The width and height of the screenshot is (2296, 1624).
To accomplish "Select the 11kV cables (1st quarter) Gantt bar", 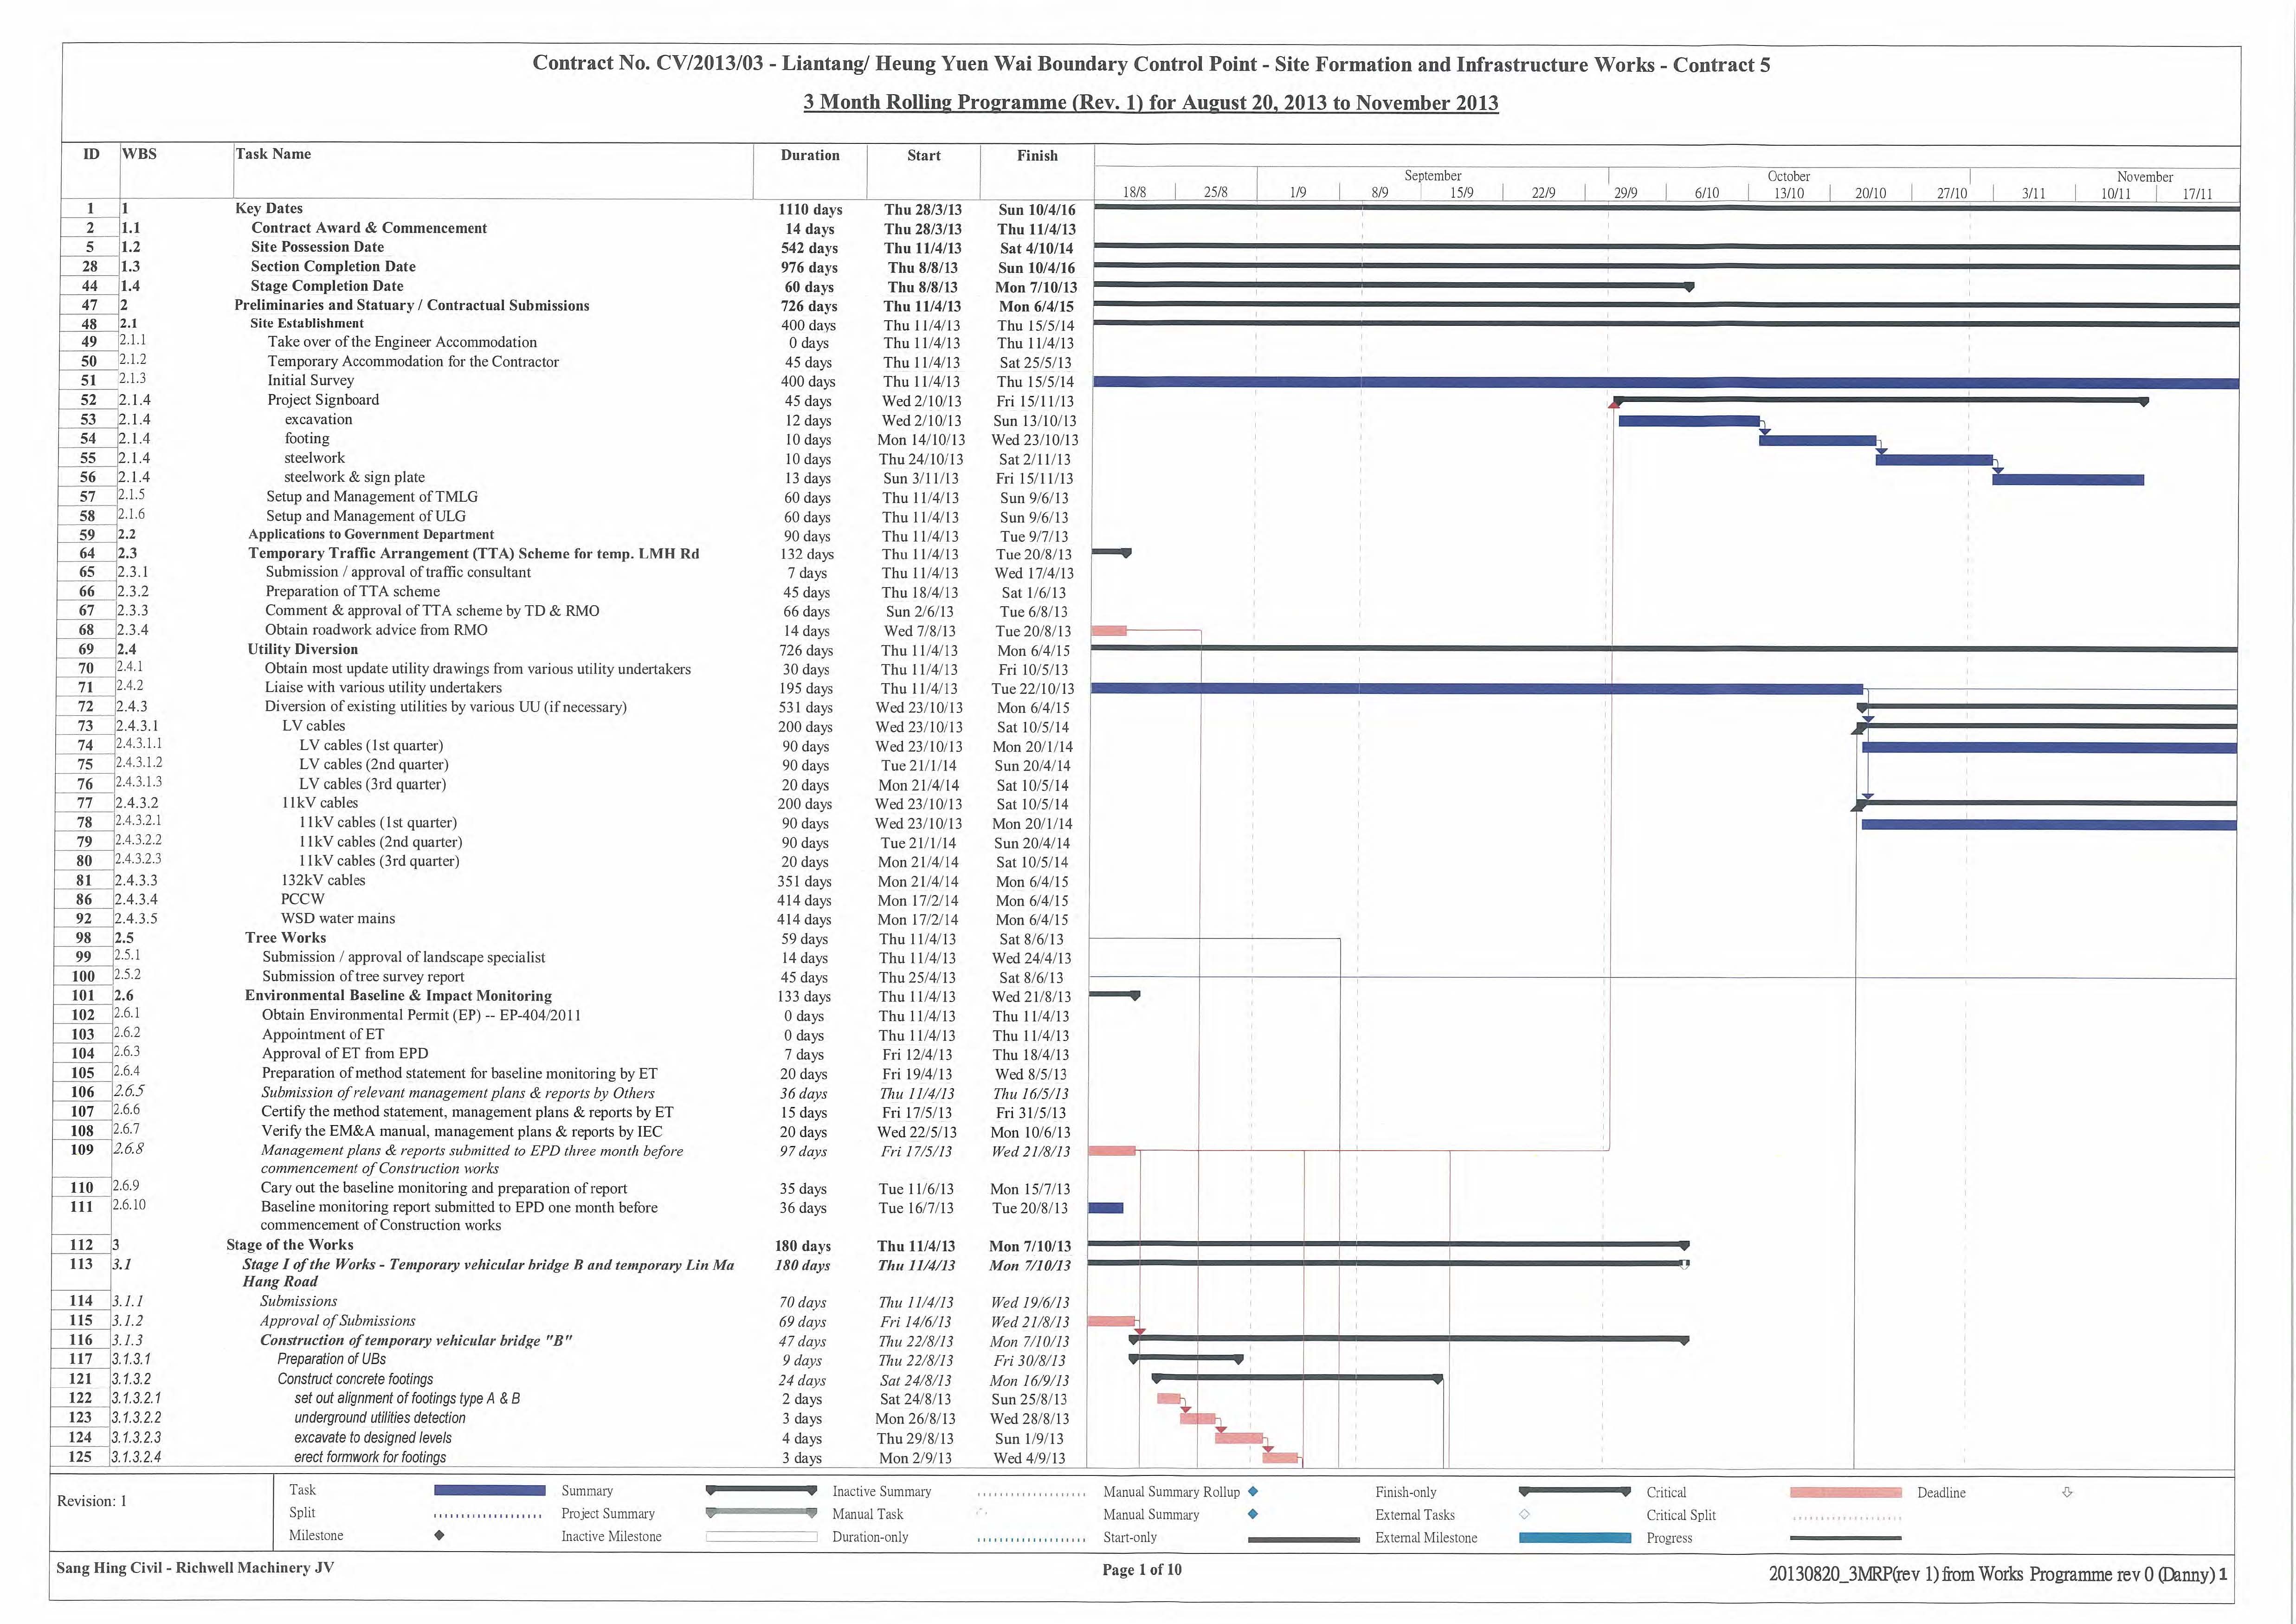I will coord(2049,825).
